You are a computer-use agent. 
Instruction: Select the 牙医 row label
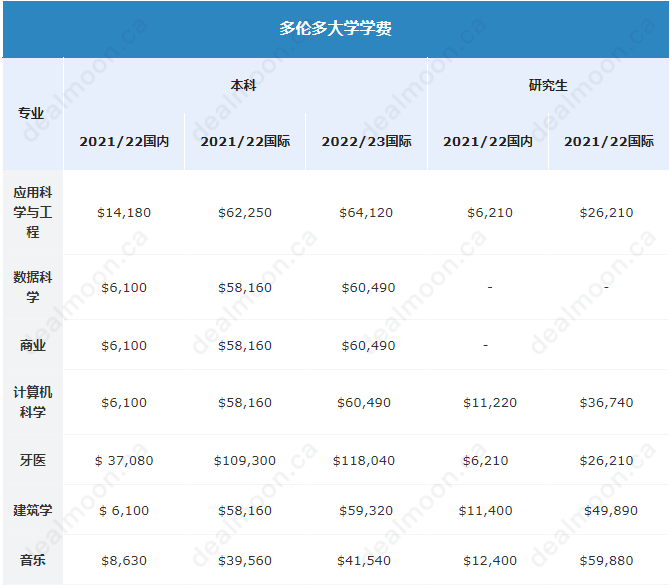click(32, 460)
